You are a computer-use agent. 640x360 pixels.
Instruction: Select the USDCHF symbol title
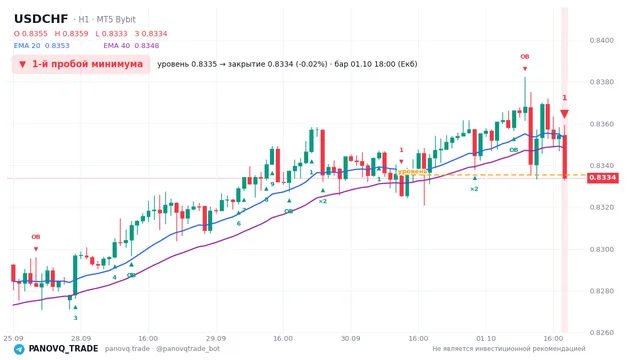[41, 19]
